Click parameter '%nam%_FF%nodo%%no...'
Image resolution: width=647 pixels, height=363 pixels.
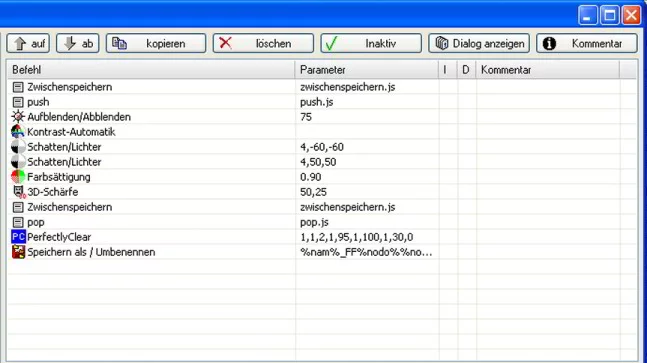366,252
